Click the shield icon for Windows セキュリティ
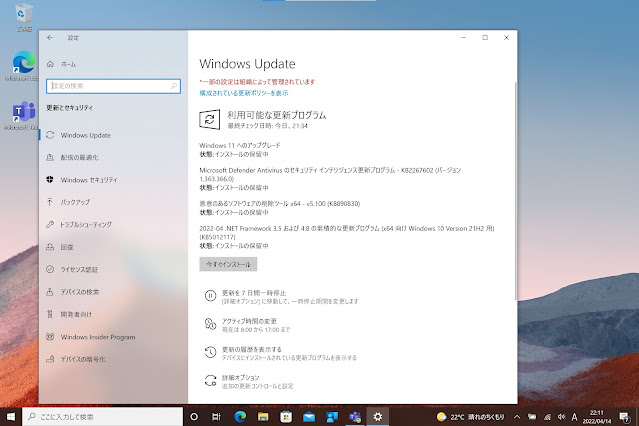This screenshot has height=426, width=639. coord(50,179)
